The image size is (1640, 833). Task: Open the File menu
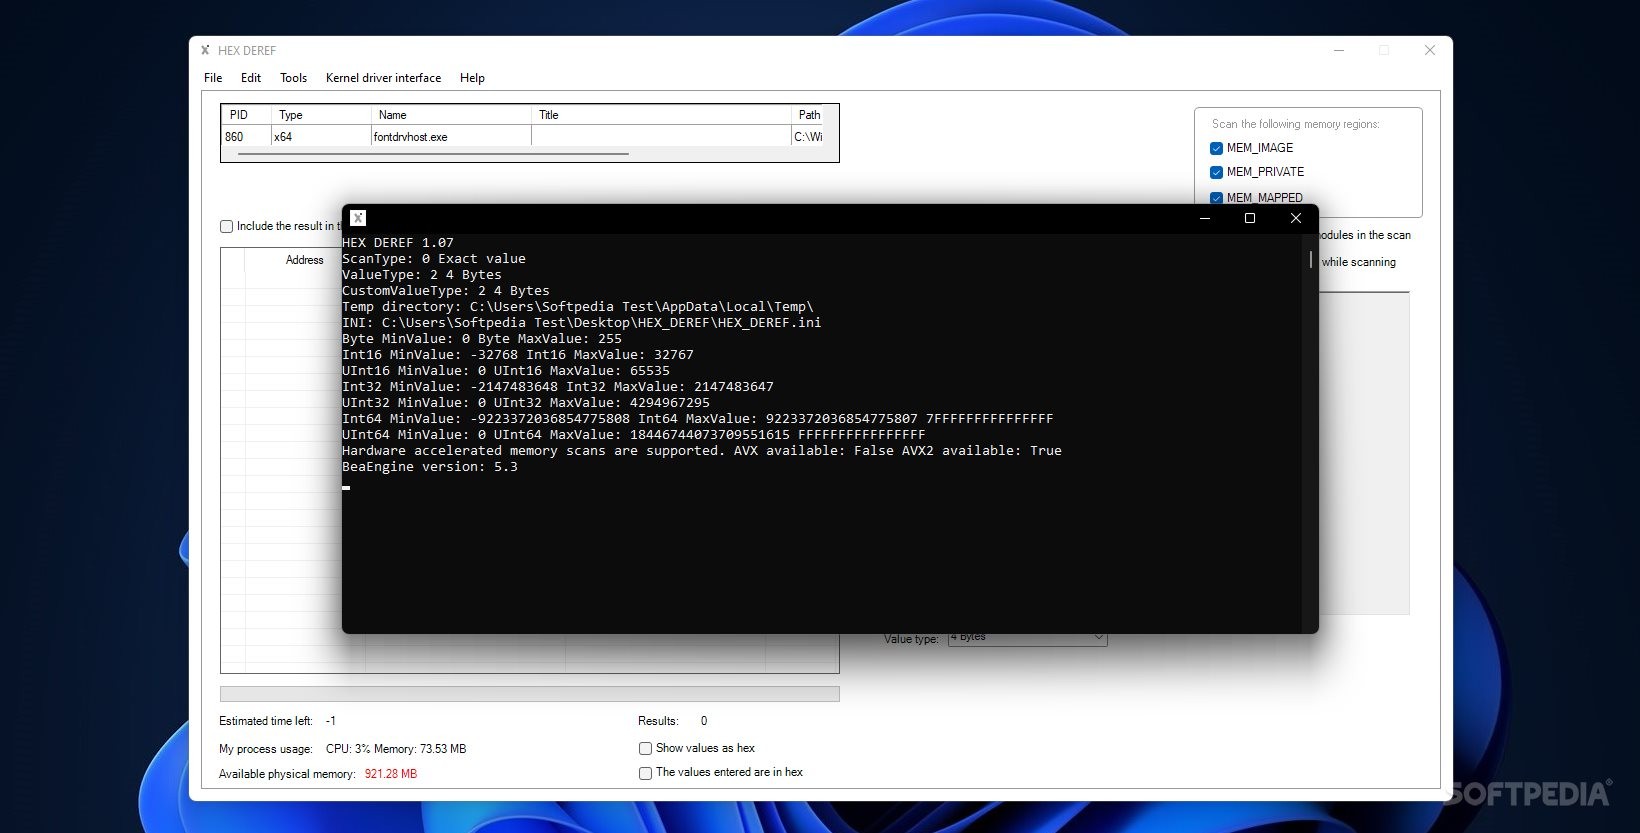[x=213, y=78]
